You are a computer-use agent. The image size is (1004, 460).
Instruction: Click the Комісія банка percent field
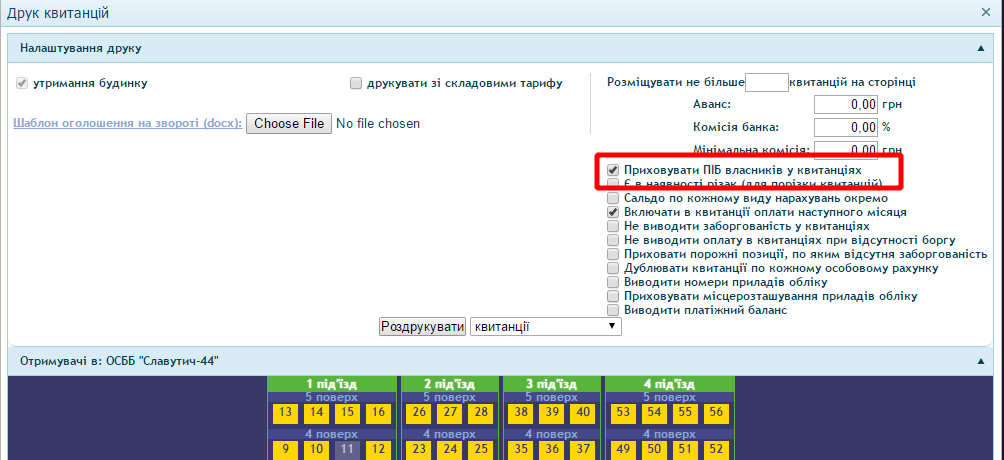point(846,128)
